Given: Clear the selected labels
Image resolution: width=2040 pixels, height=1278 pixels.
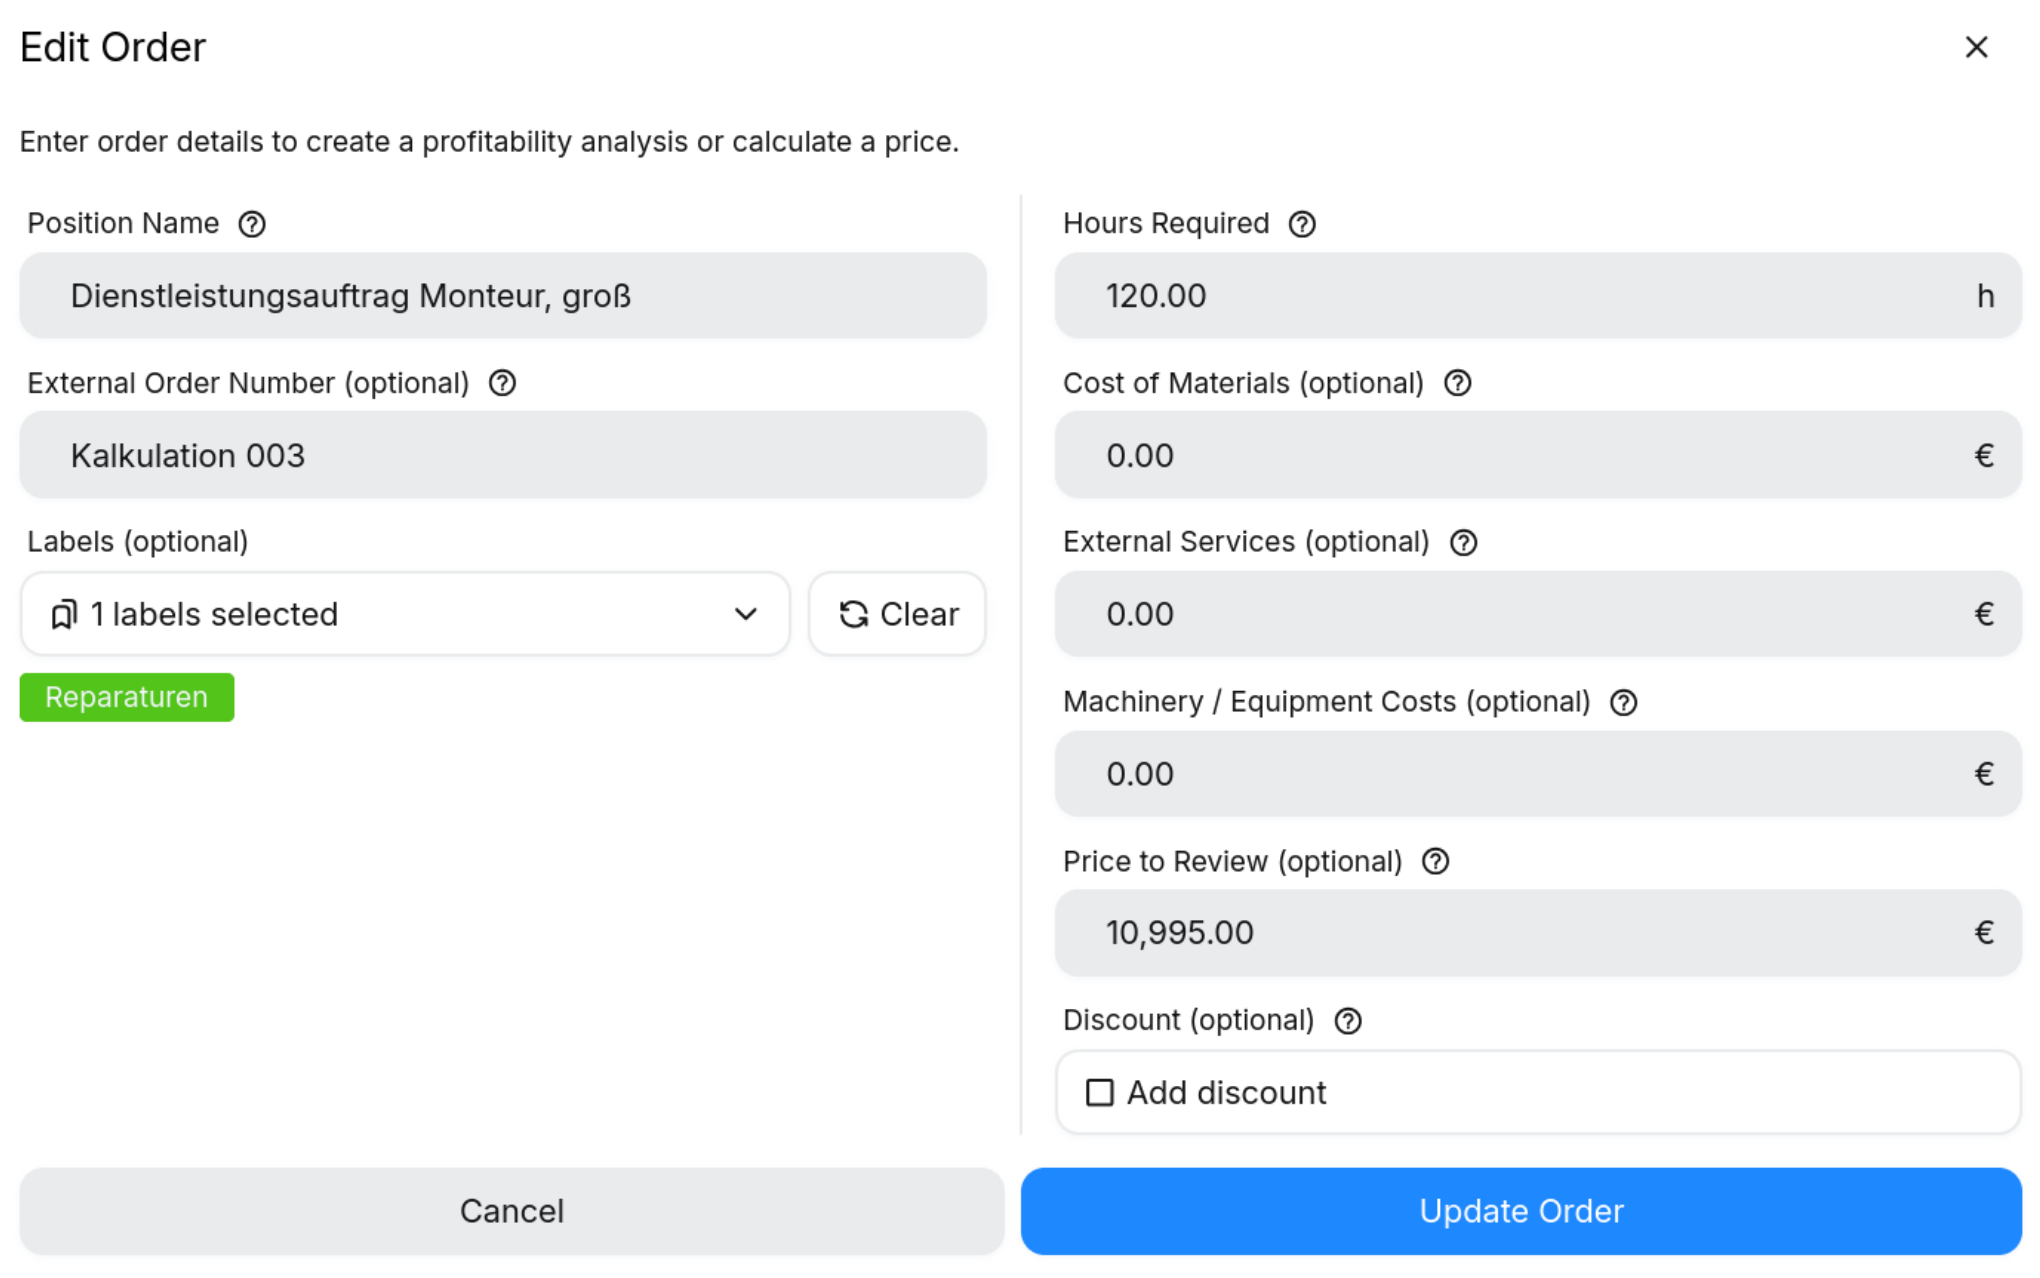Looking at the screenshot, I should (x=897, y=614).
